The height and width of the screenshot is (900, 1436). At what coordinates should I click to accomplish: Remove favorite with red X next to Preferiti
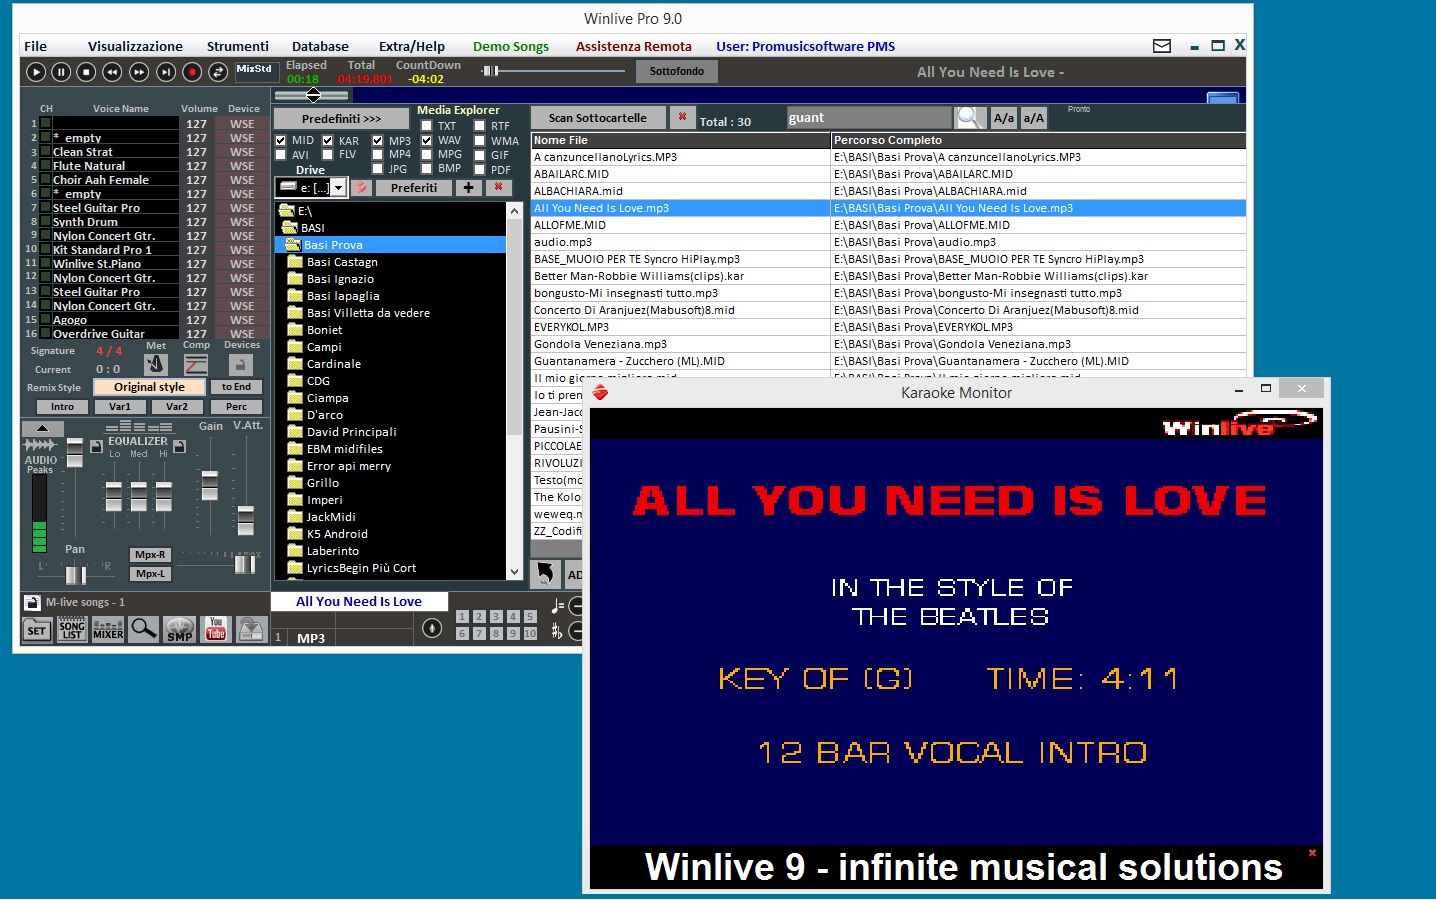click(x=498, y=187)
